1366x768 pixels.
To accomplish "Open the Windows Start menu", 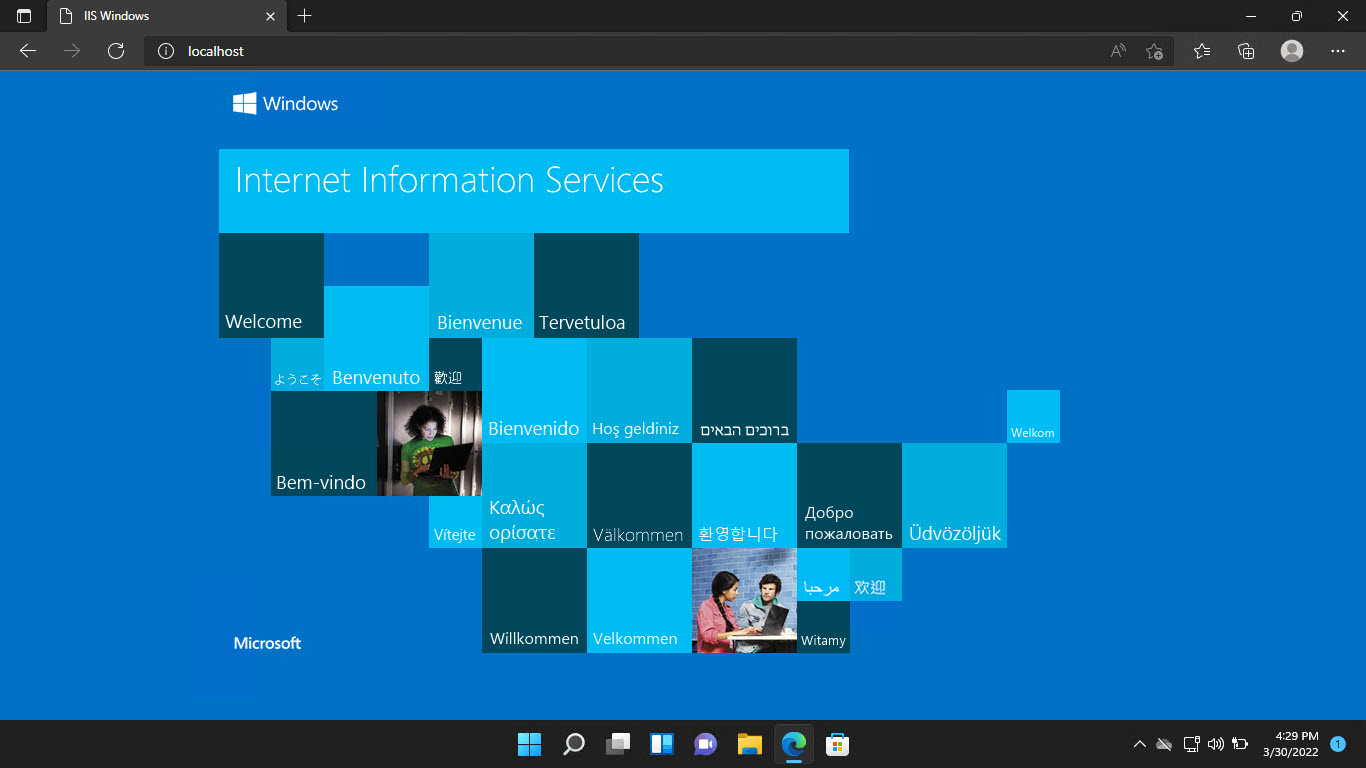I will [x=529, y=744].
